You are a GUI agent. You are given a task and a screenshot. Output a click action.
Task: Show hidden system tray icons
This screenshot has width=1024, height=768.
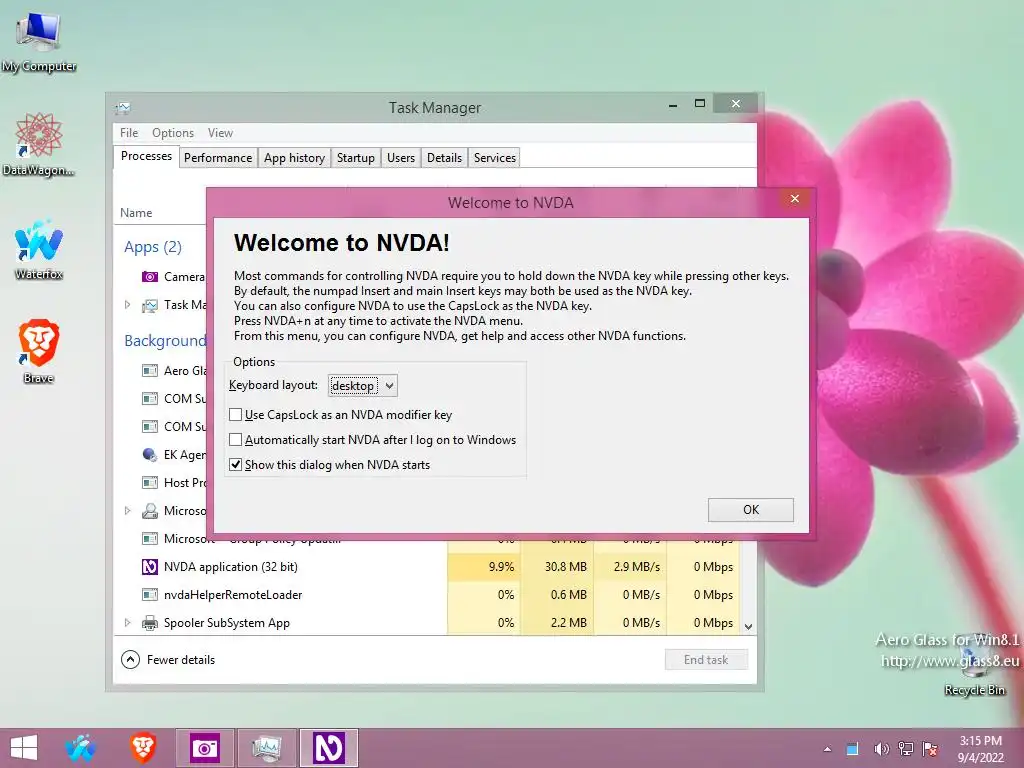click(x=827, y=749)
